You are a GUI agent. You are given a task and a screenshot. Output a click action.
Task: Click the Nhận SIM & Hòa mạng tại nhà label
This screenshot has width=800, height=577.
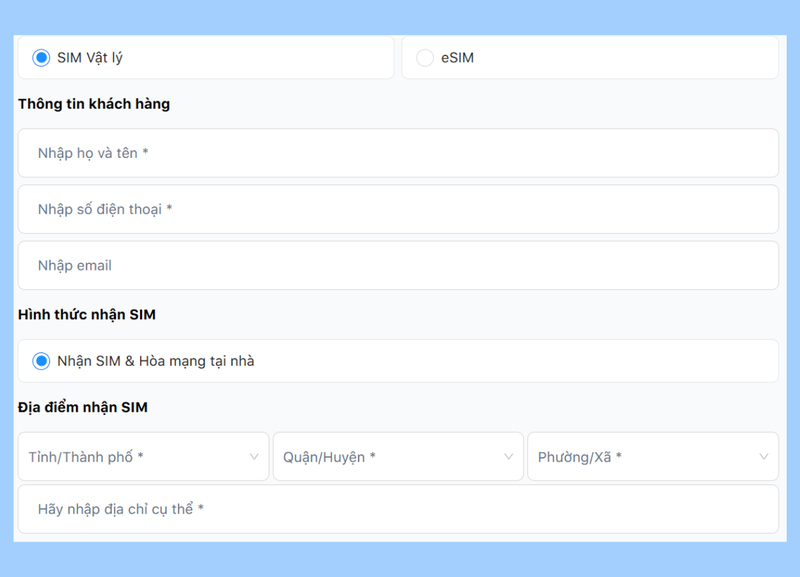point(156,361)
